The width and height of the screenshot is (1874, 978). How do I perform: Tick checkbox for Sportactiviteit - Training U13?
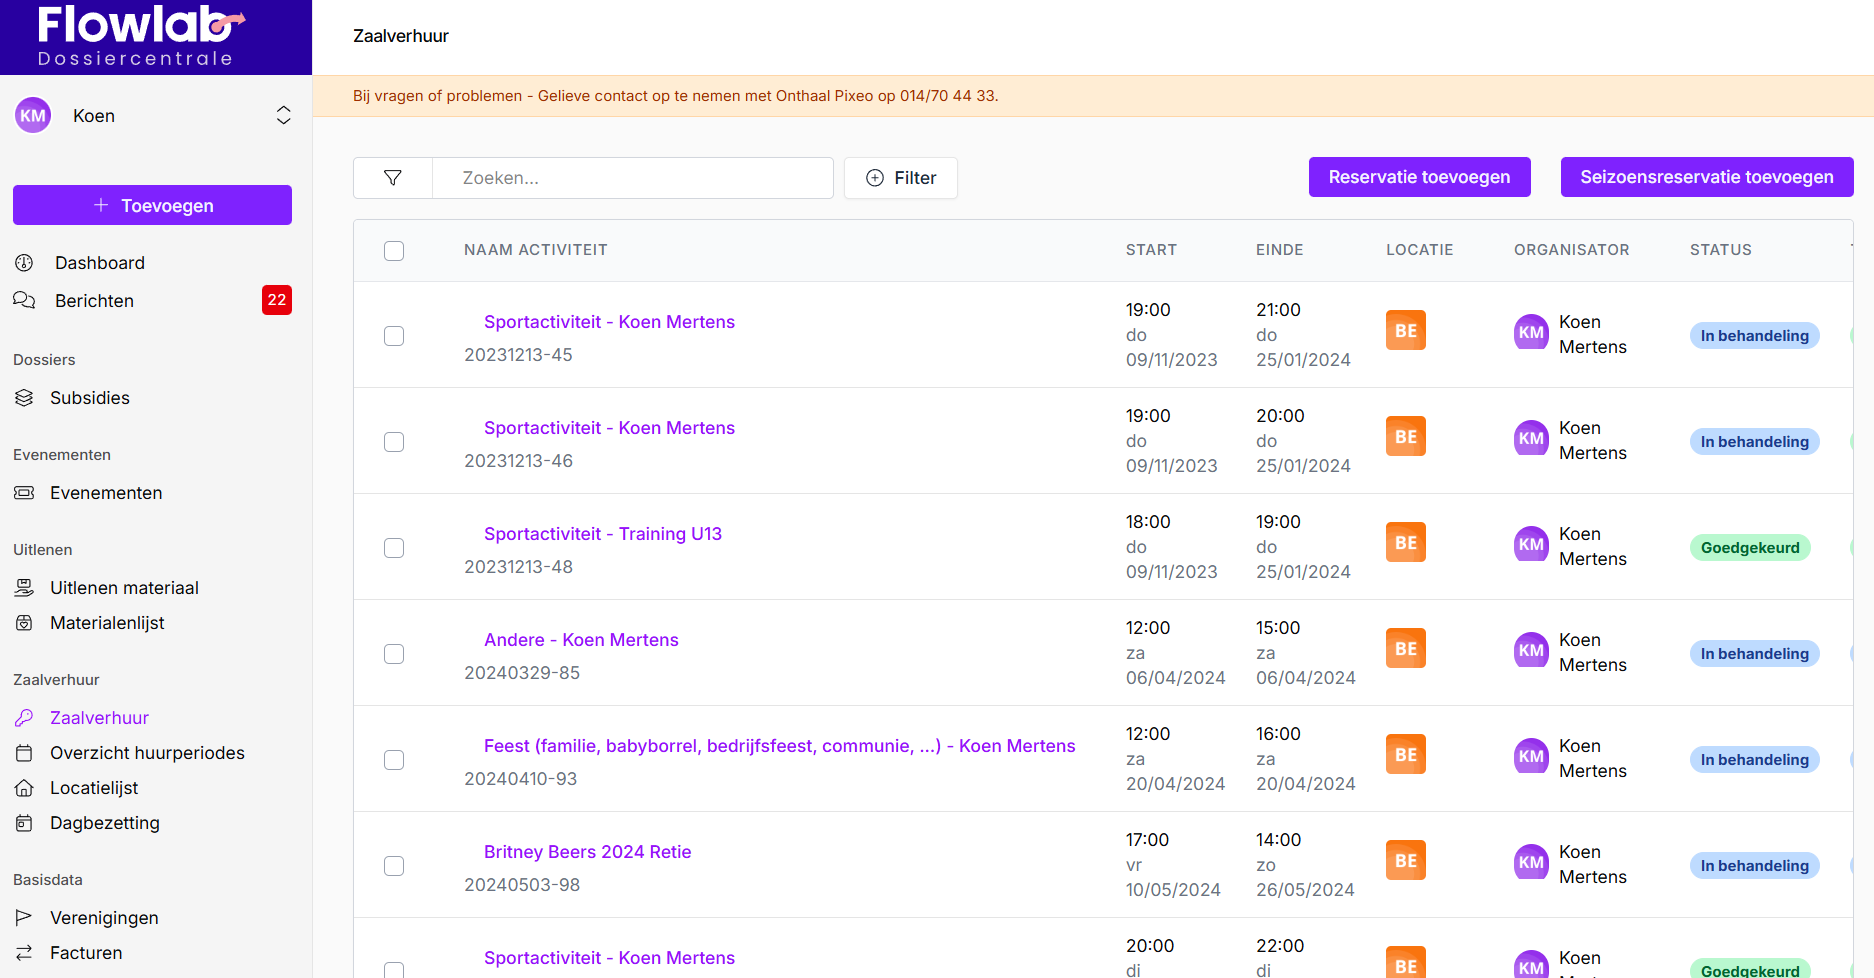[394, 548]
